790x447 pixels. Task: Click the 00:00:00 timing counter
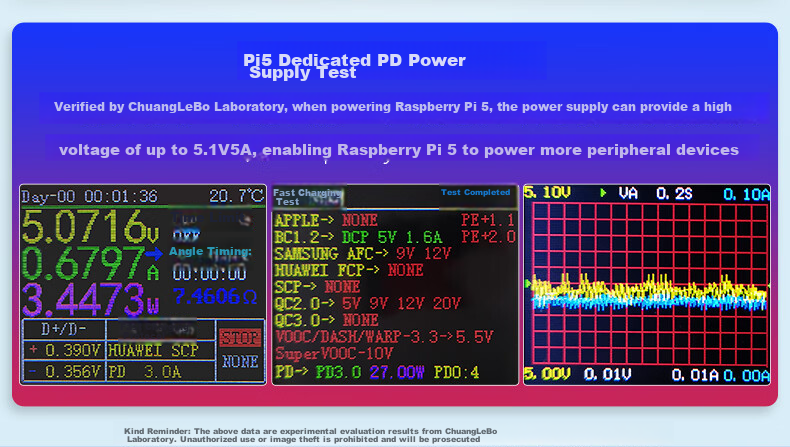(x=210, y=274)
